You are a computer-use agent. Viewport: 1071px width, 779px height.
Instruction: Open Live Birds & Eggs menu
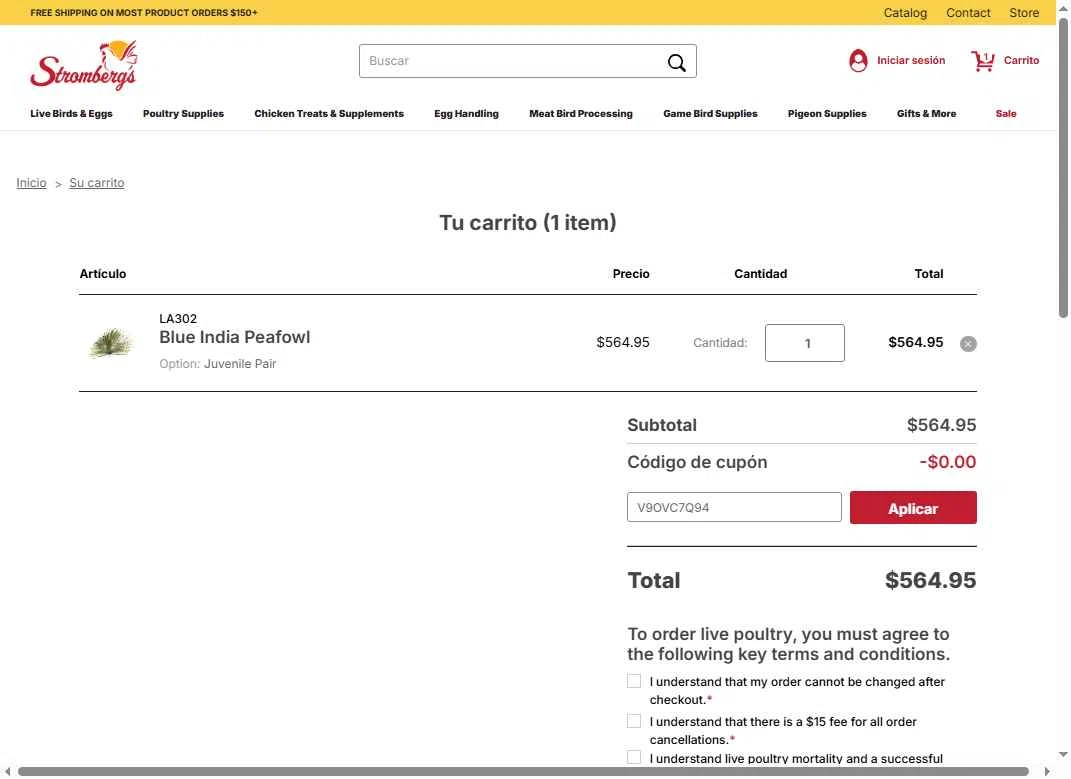(71, 113)
